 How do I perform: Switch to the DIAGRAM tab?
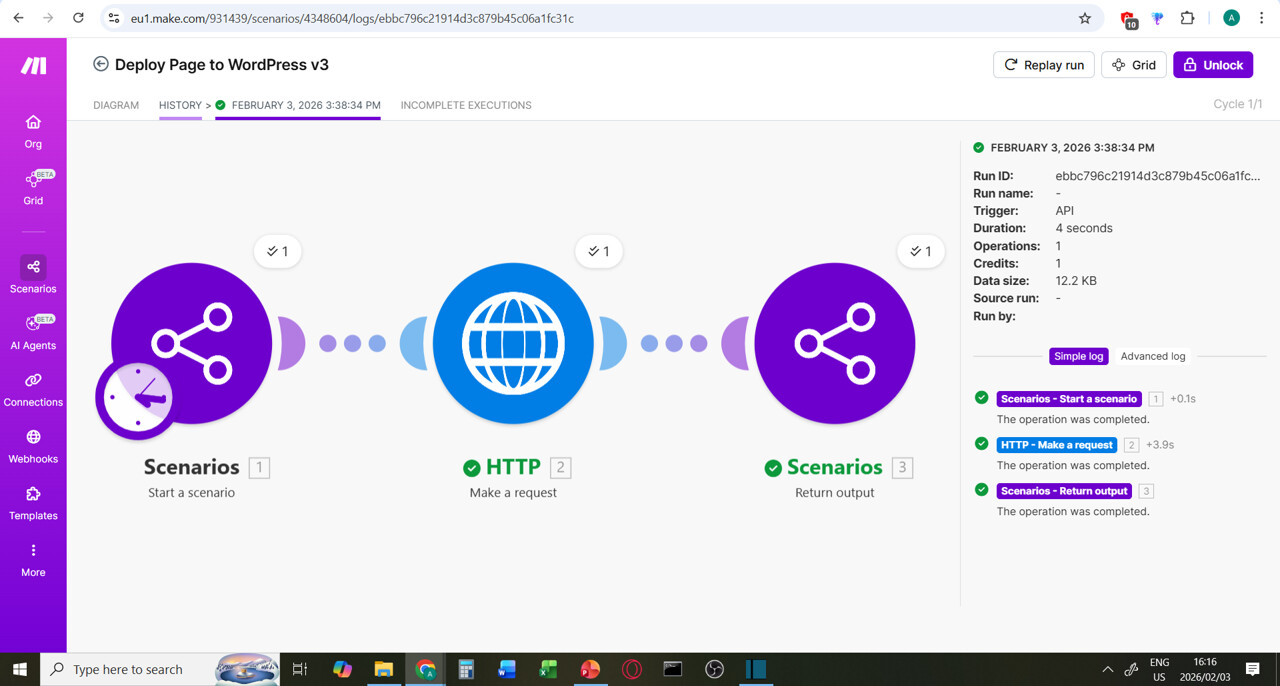[x=116, y=105]
